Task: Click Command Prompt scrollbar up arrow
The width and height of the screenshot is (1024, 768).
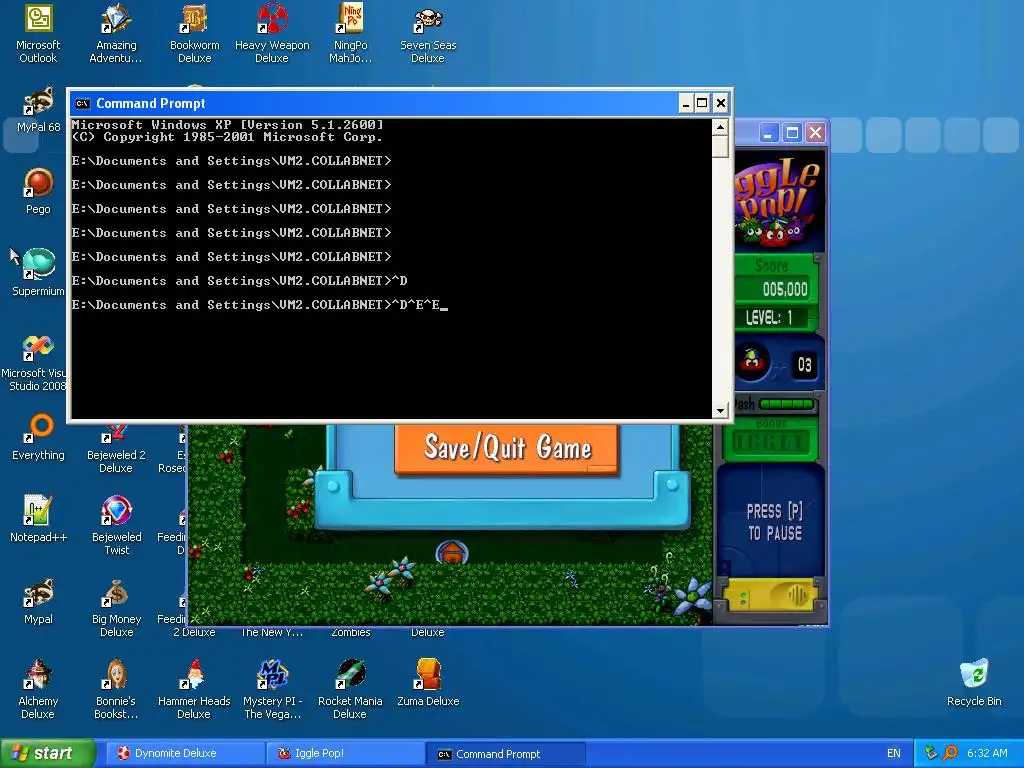Action: click(x=720, y=127)
